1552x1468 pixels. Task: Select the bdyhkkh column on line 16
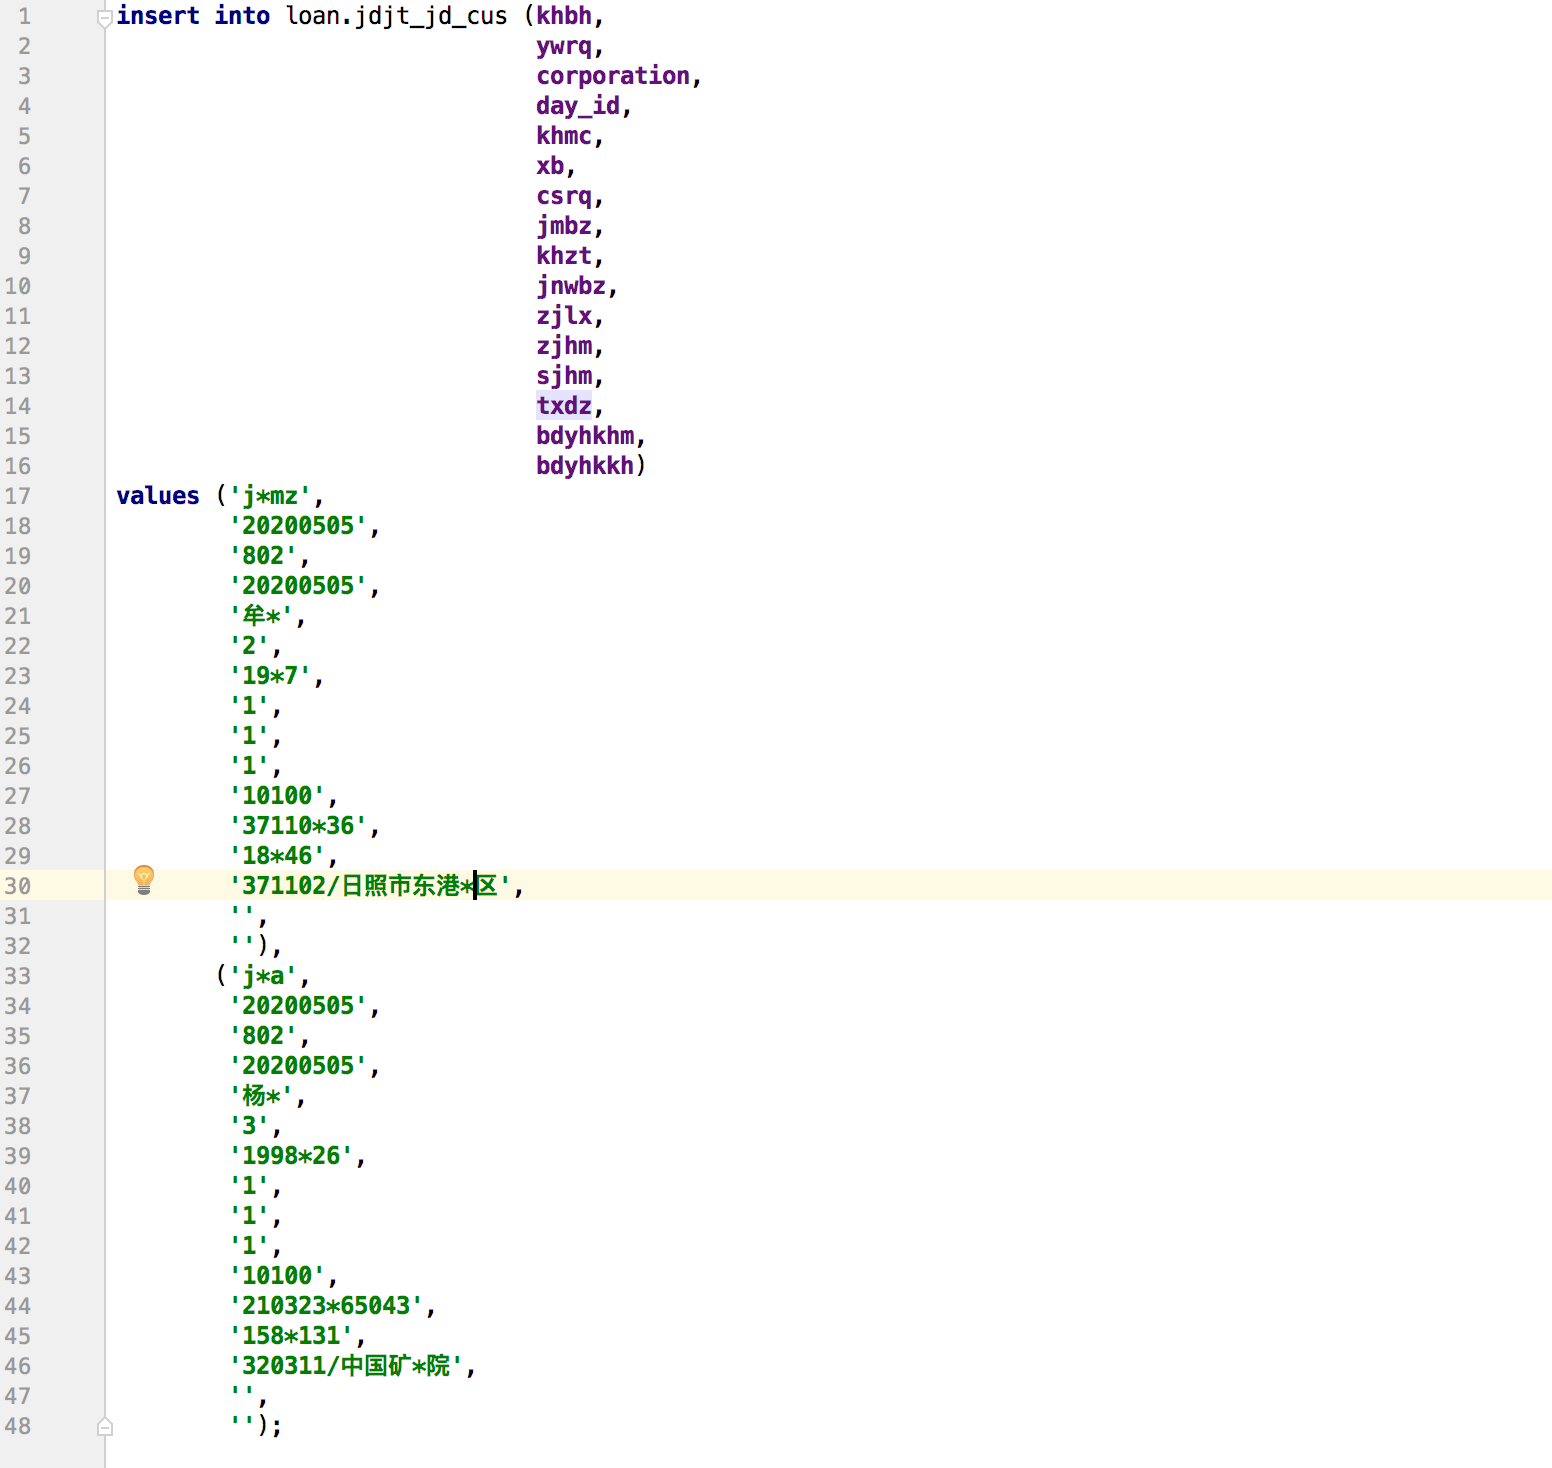[x=582, y=466]
